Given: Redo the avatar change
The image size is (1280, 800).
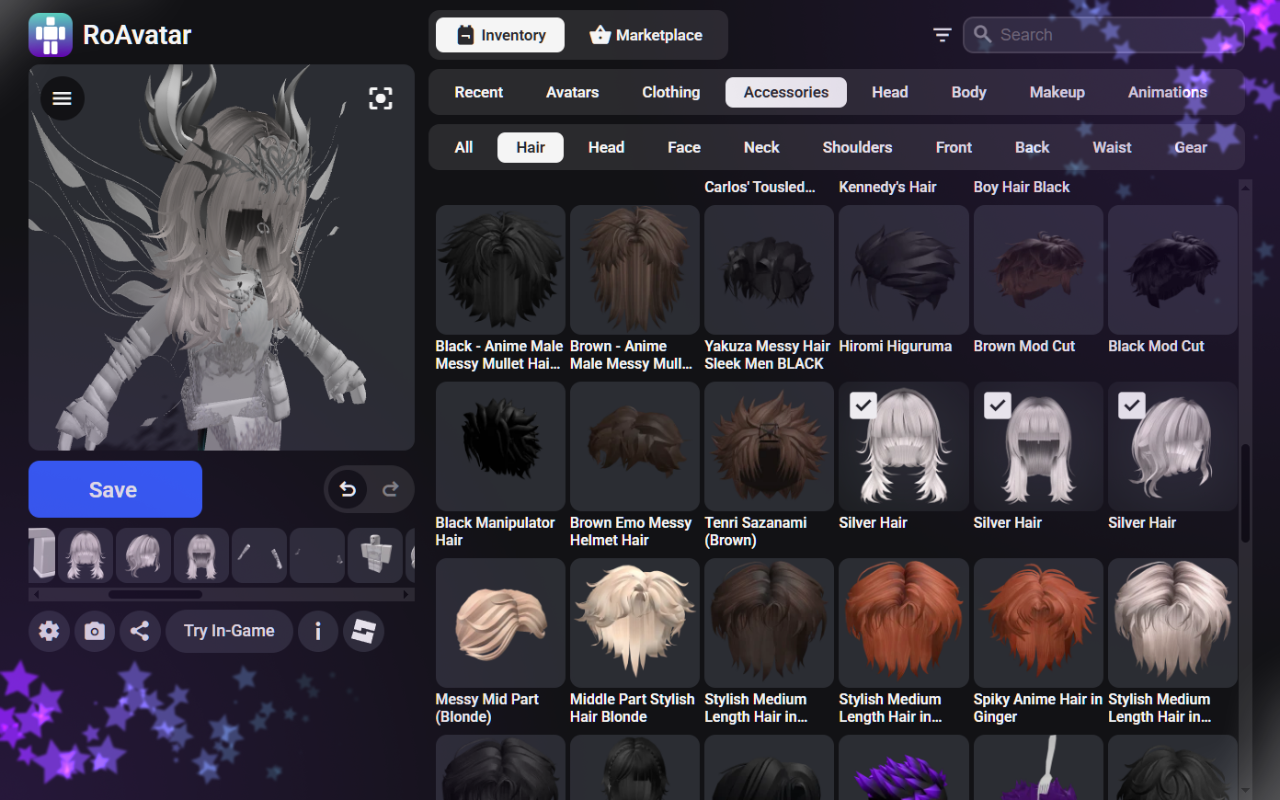Looking at the screenshot, I should [391, 489].
